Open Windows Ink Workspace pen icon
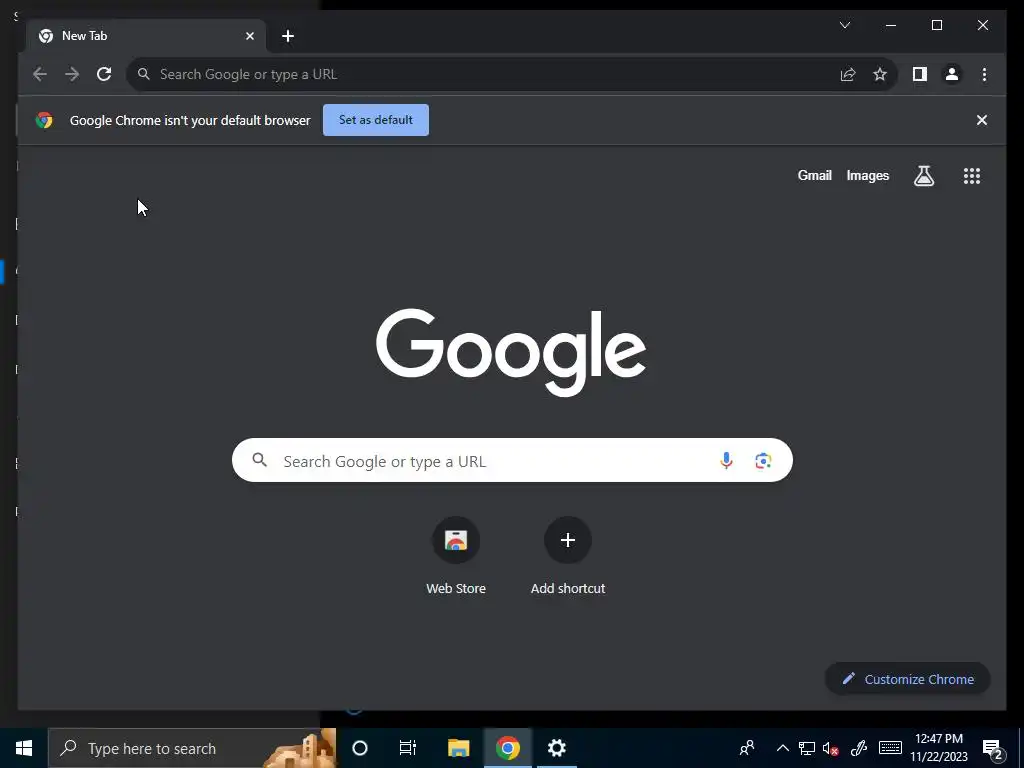The width and height of the screenshot is (1024, 768). coord(858,748)
